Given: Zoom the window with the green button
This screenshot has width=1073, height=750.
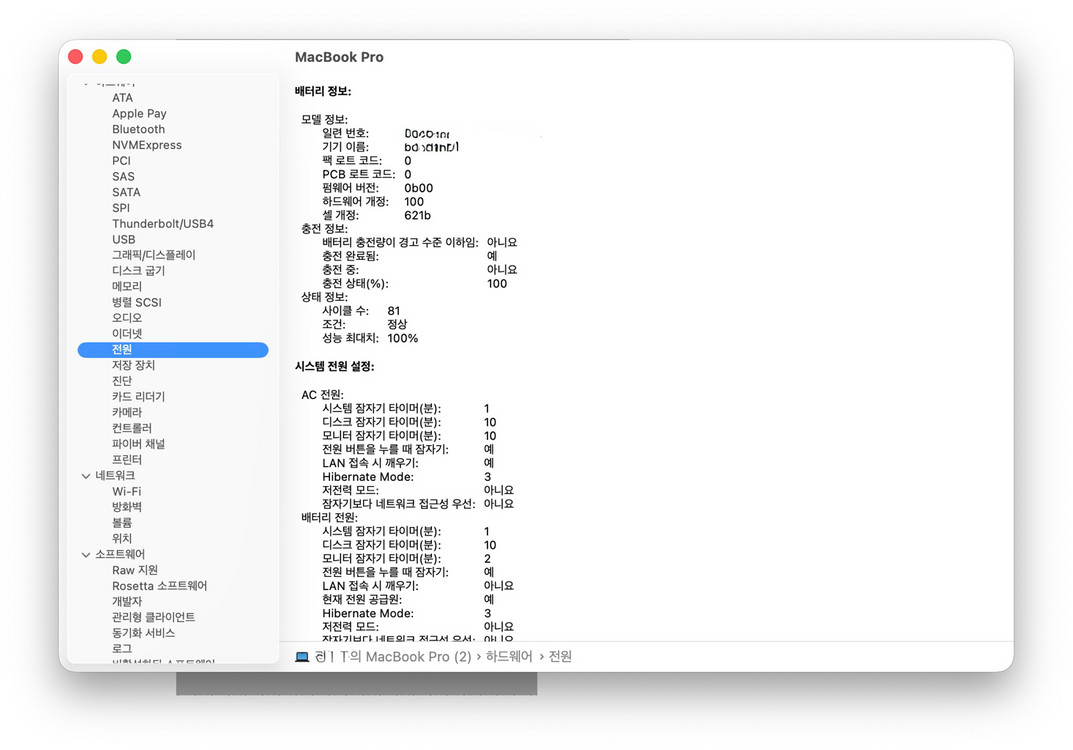Looking at the screenshot, I should [x=124, y=57].
